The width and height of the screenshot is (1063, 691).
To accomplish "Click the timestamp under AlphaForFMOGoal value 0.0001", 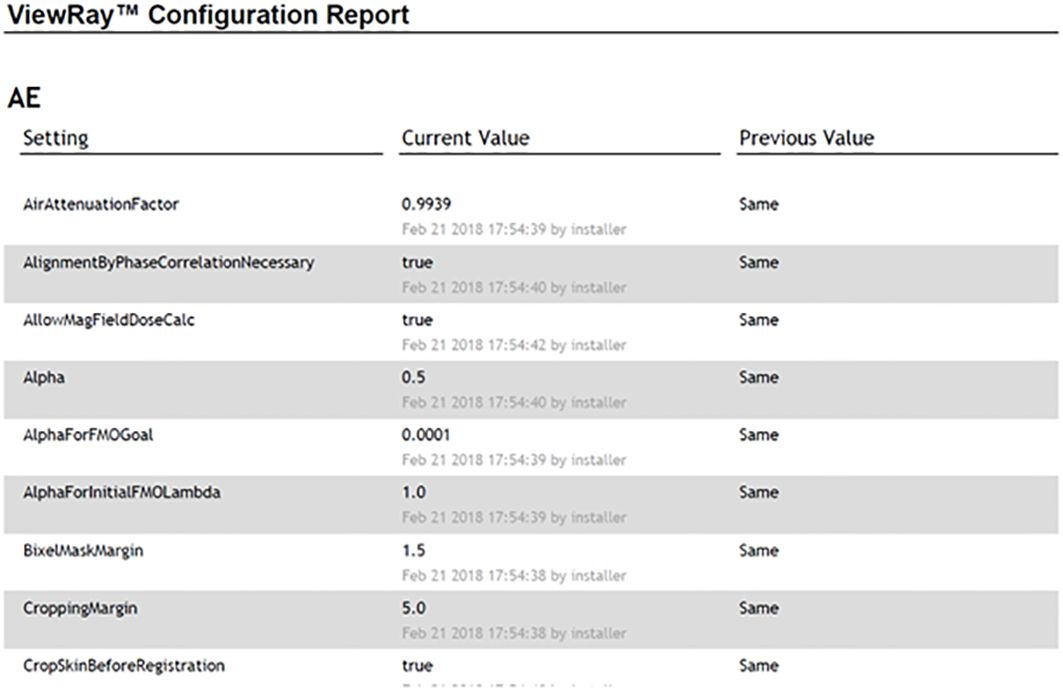I will [x=514, y=460].
